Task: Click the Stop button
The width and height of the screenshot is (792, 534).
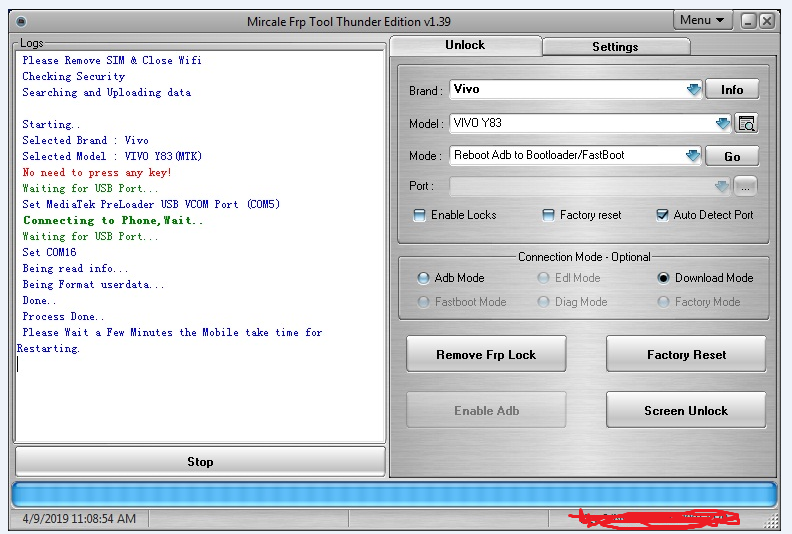Action: click(200, 461)
